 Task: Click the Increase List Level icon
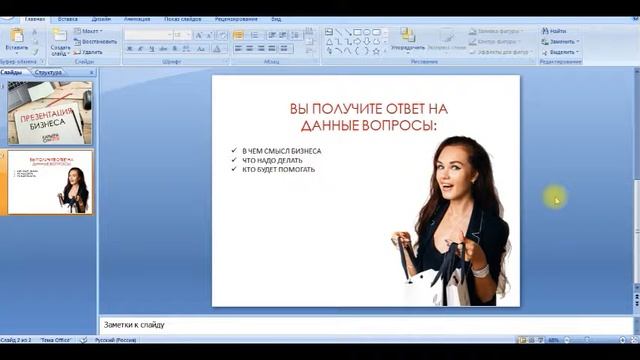click(283, 36)
